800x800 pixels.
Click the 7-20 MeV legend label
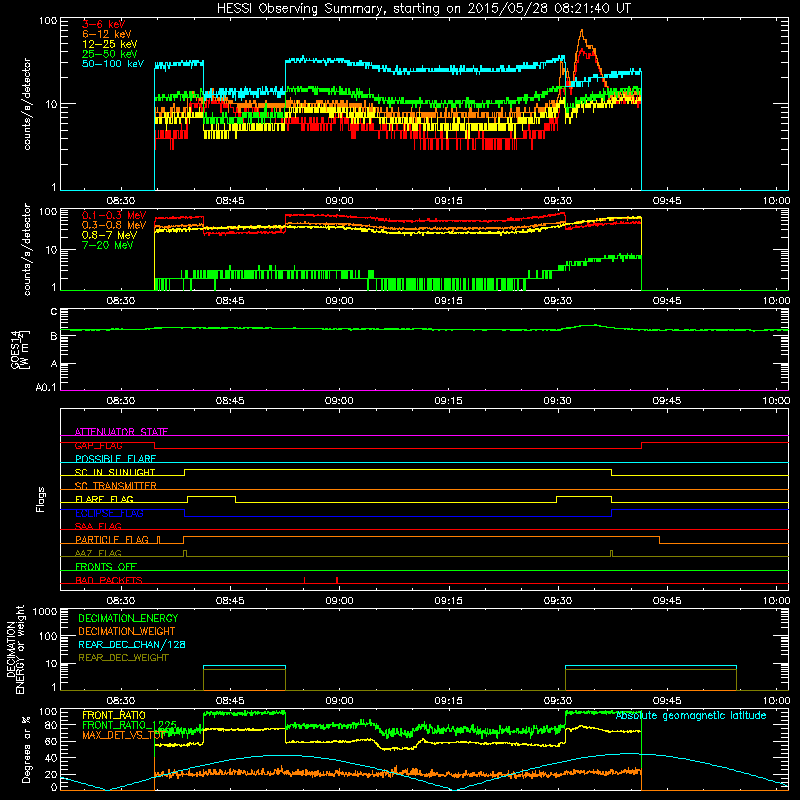coord(108,245)
